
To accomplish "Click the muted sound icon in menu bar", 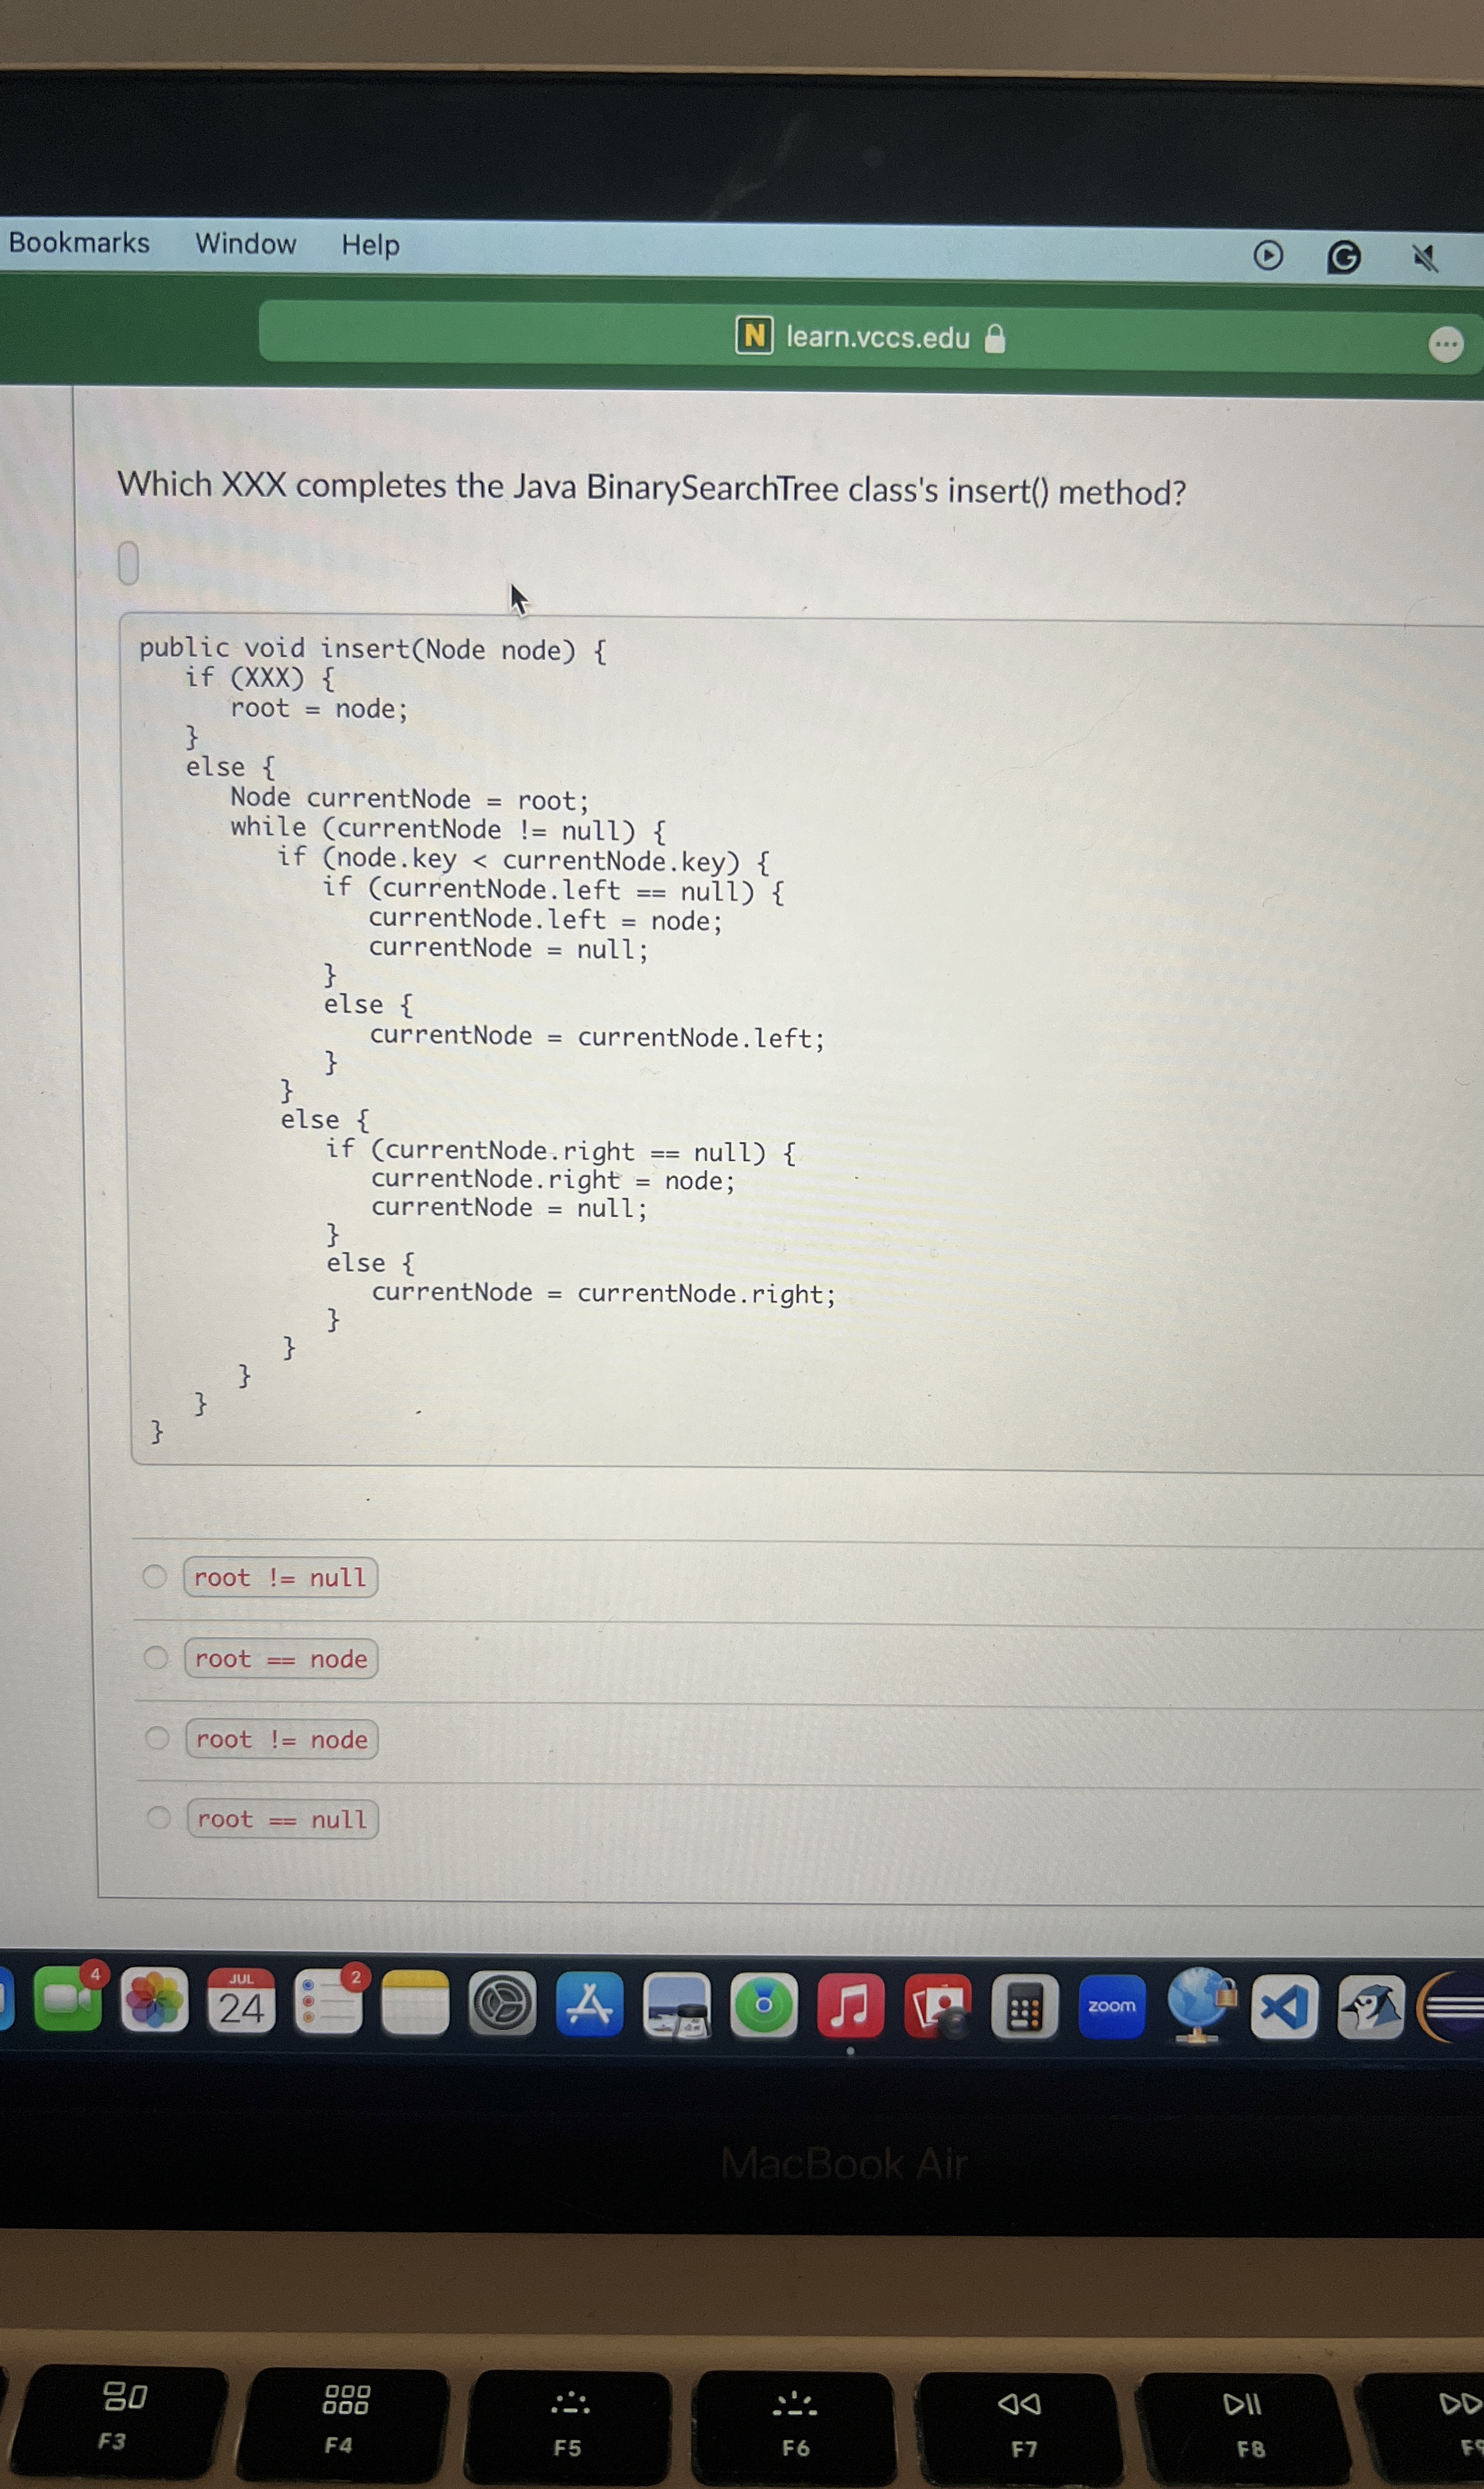I will pos(1424,259).
